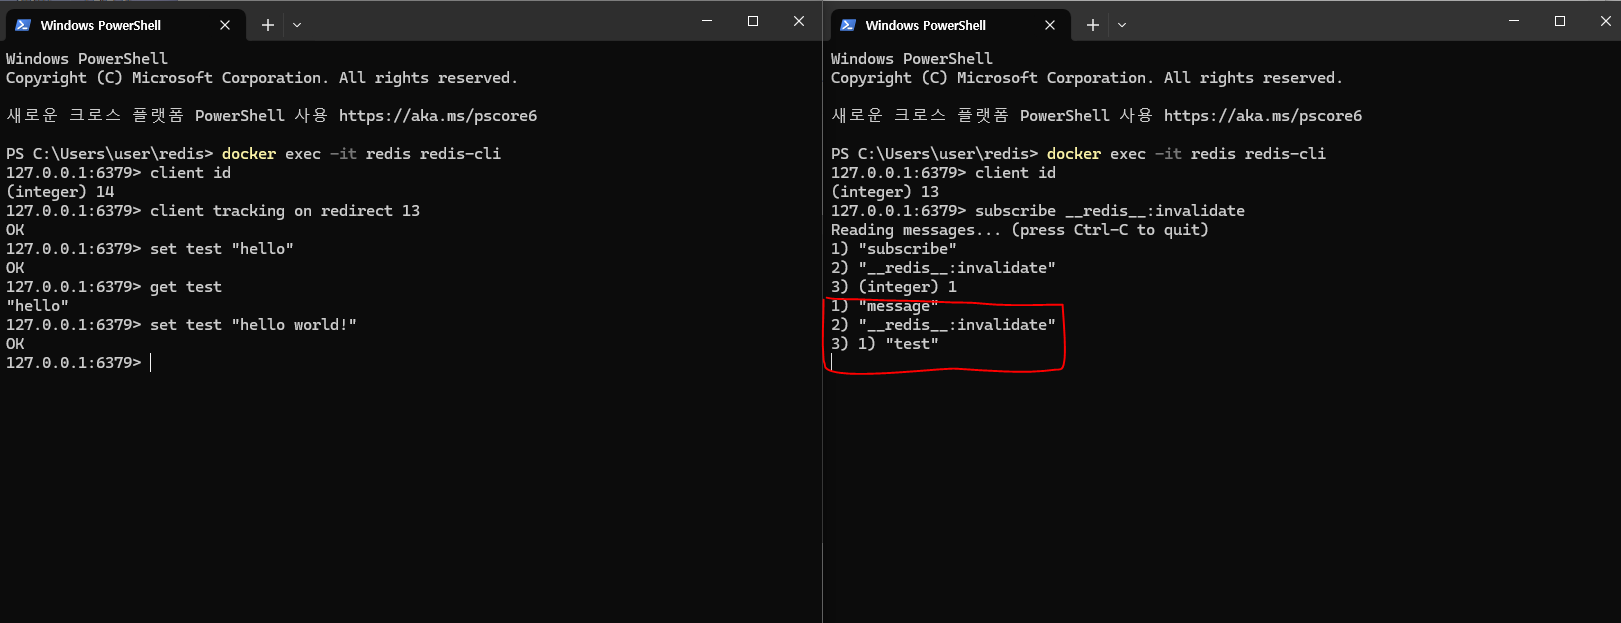The width and height of the screenshot is (1621, 623).
Task: Click the 'set test "hello"' command line
Action: click(x=150, y=249)
